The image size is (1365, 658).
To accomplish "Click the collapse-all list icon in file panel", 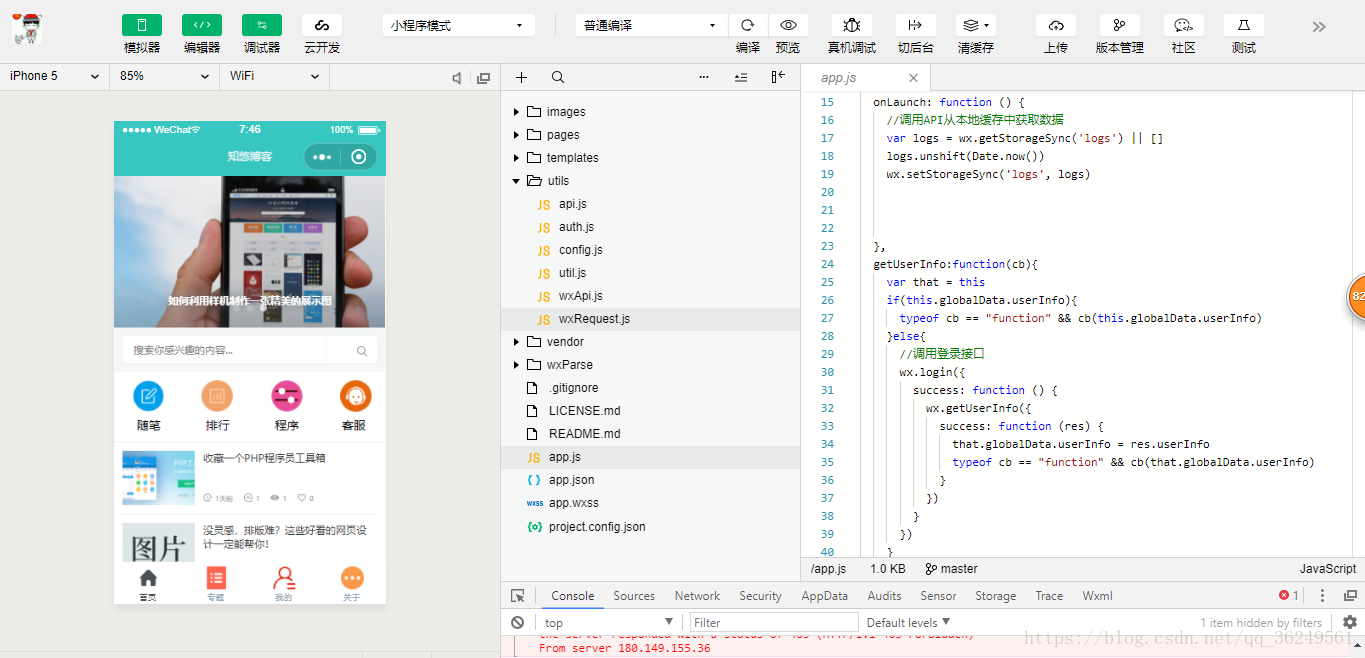I will tap(741, 77).
